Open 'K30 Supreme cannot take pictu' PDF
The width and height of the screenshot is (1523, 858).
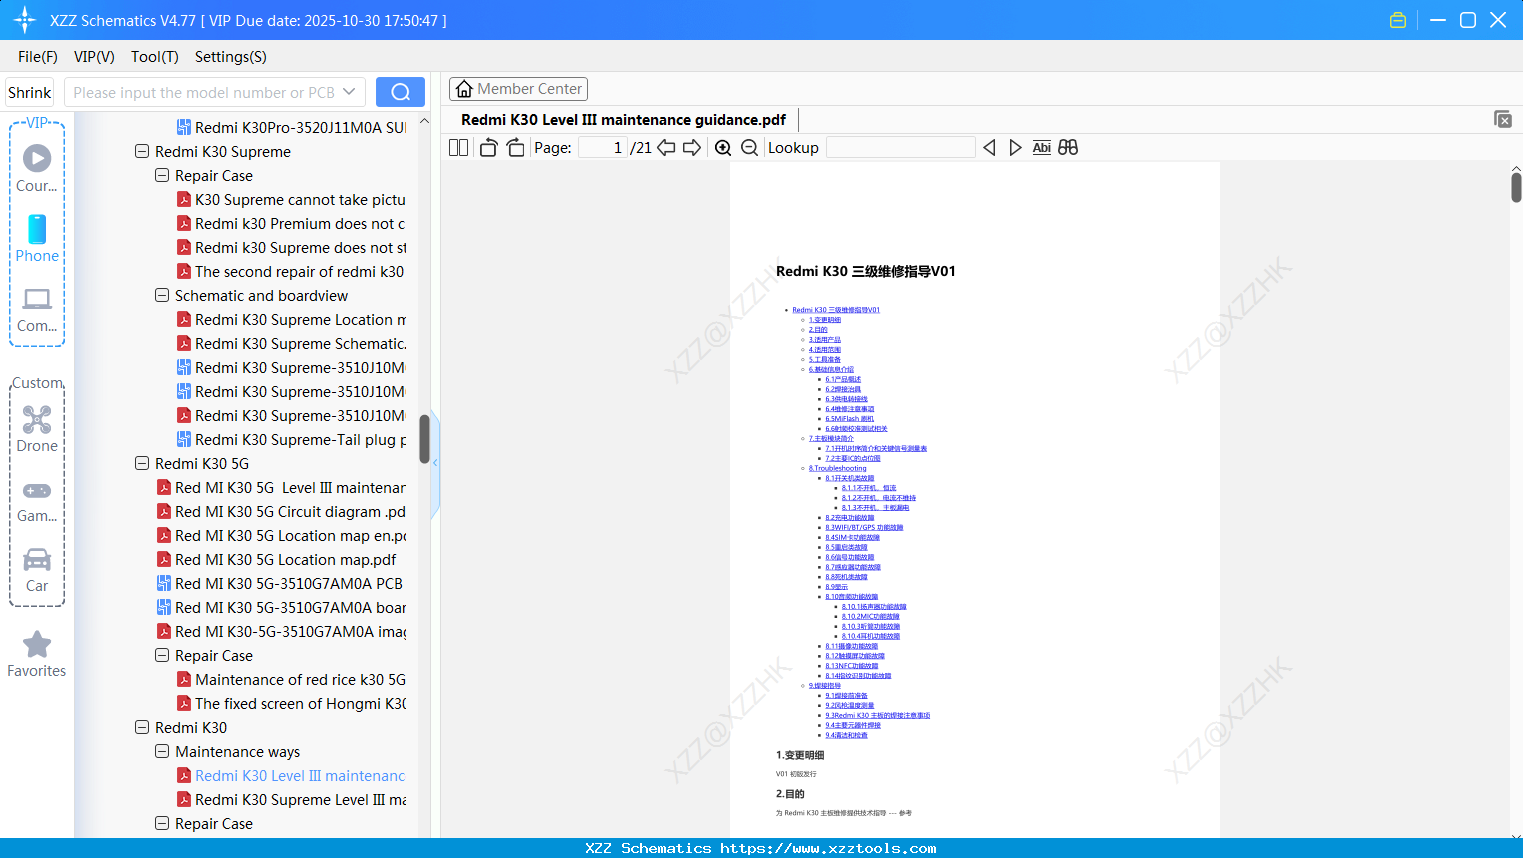291,200
